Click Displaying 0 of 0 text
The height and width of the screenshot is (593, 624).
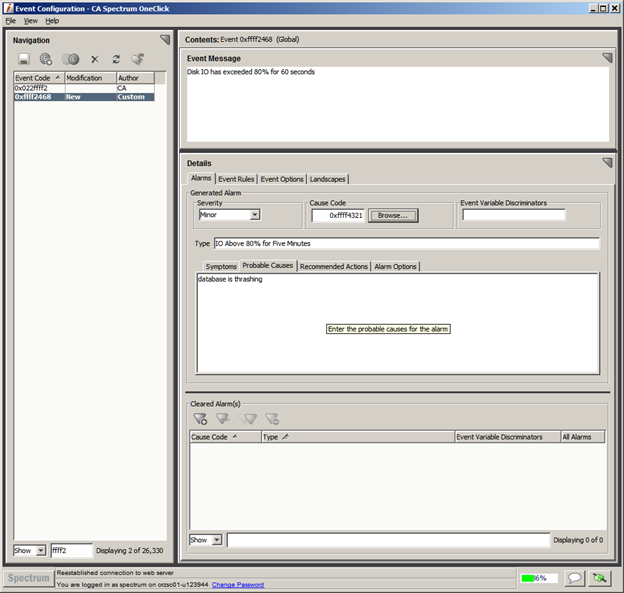click(578, 540)
